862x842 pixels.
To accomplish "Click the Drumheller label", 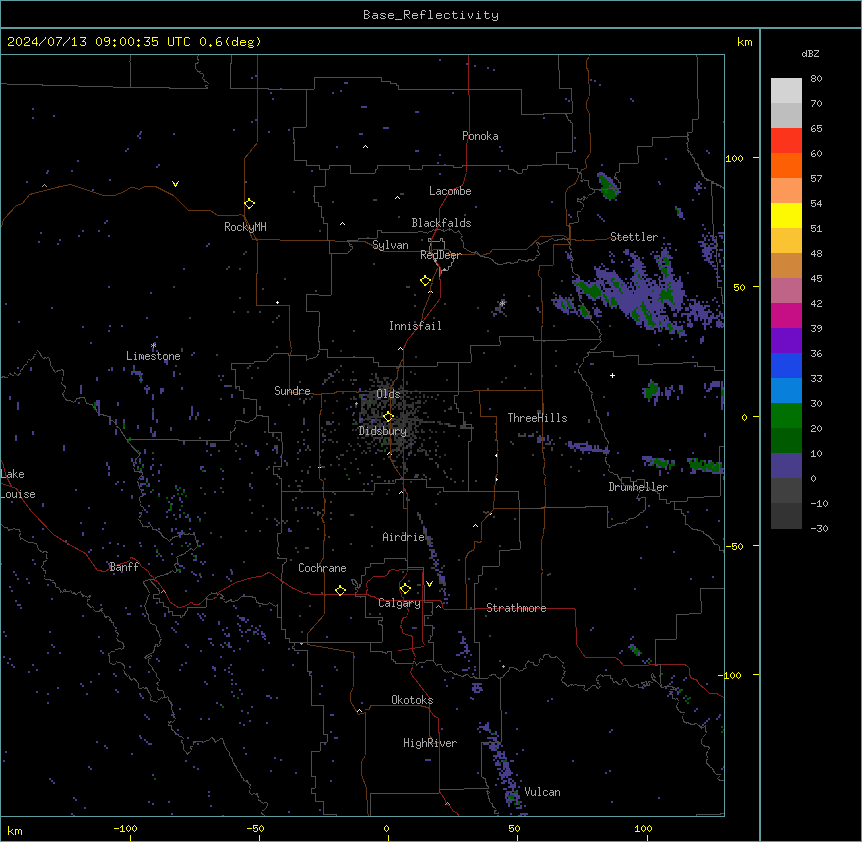I will click(x=638, y=487).
